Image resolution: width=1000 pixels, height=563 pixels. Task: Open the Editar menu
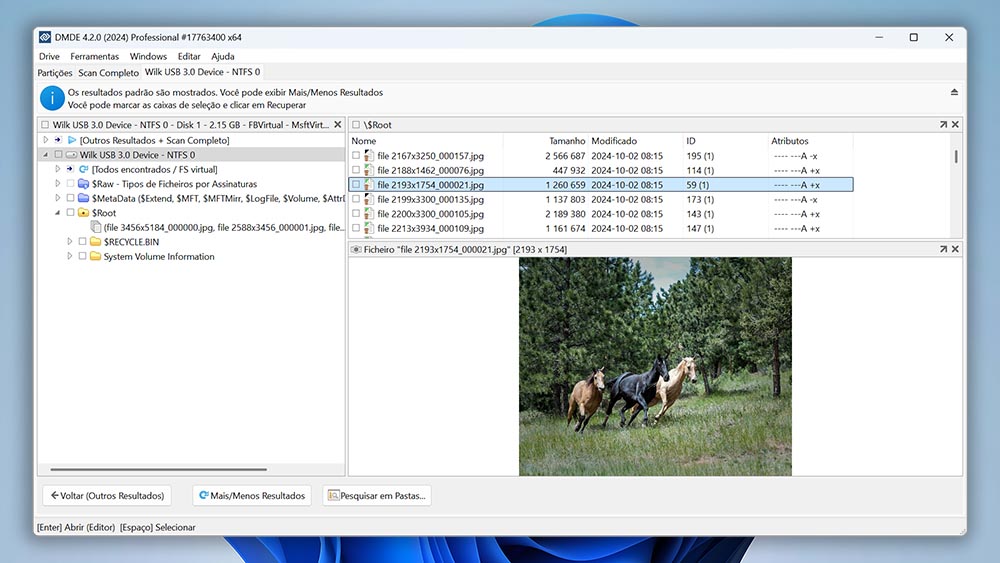[189, 56]
